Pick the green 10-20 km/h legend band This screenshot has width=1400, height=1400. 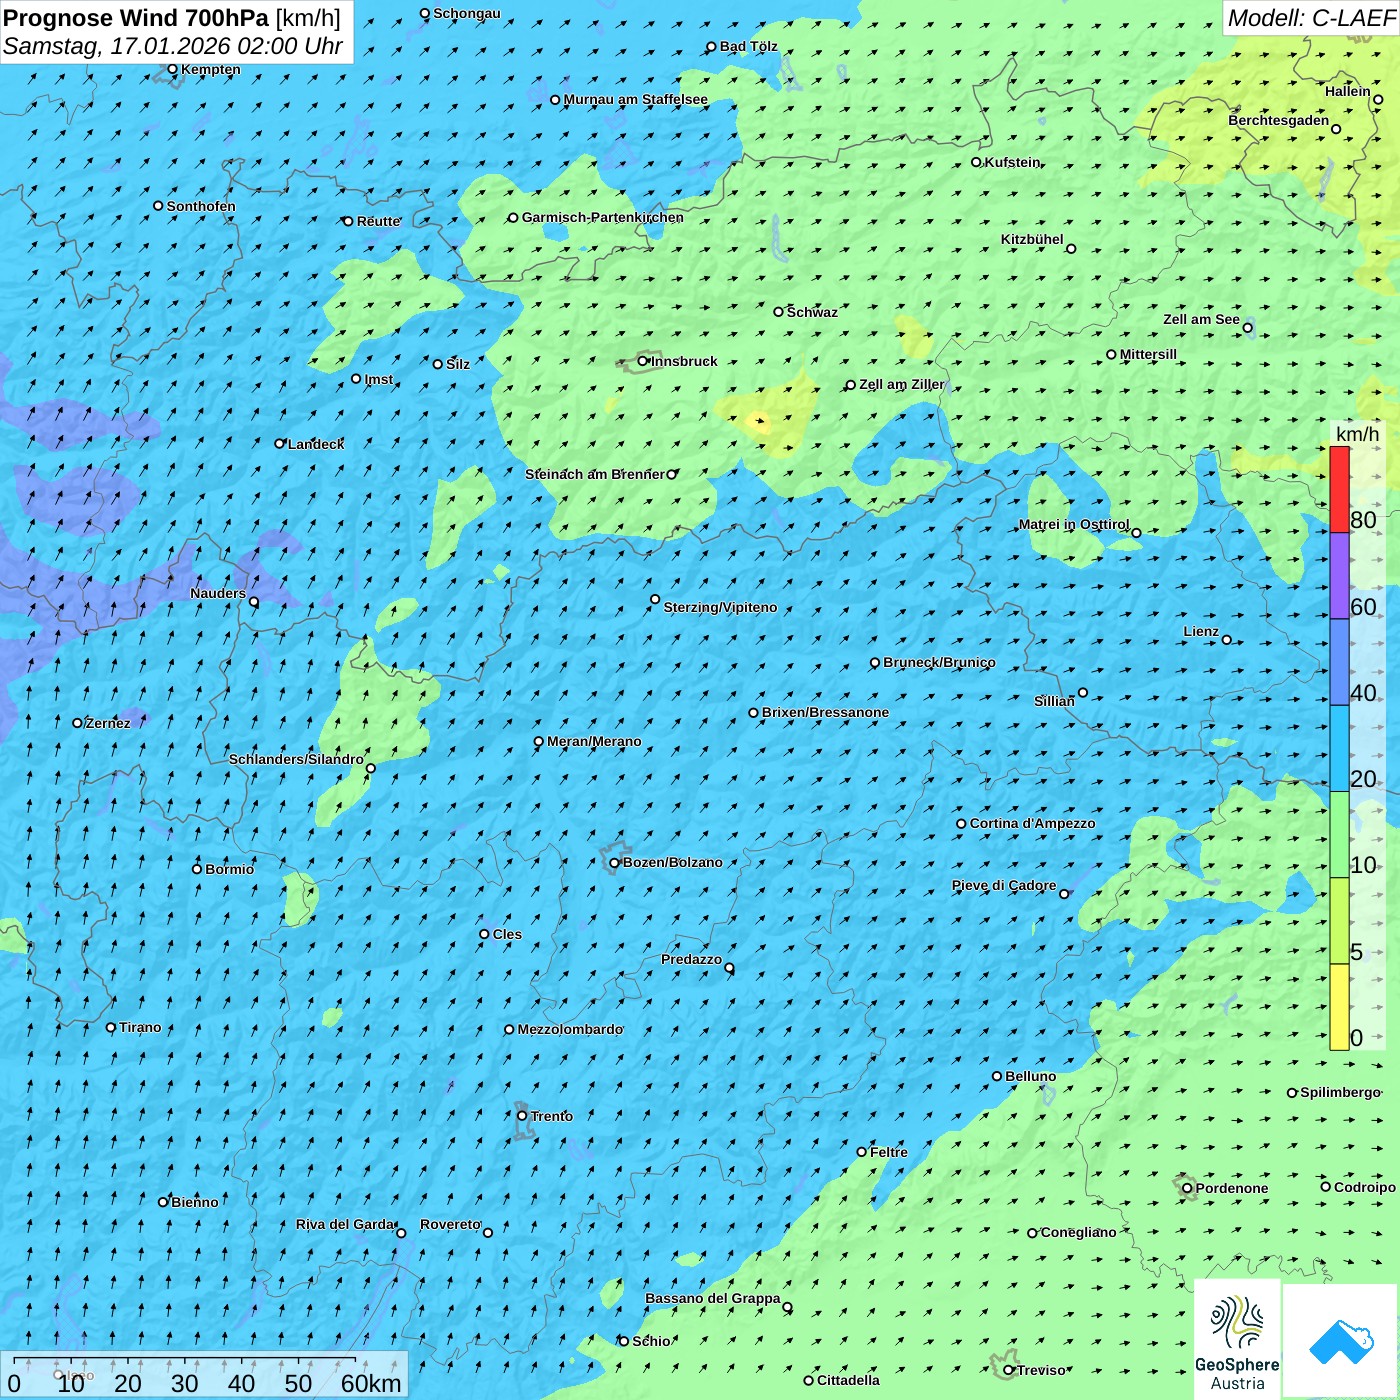1339,834
